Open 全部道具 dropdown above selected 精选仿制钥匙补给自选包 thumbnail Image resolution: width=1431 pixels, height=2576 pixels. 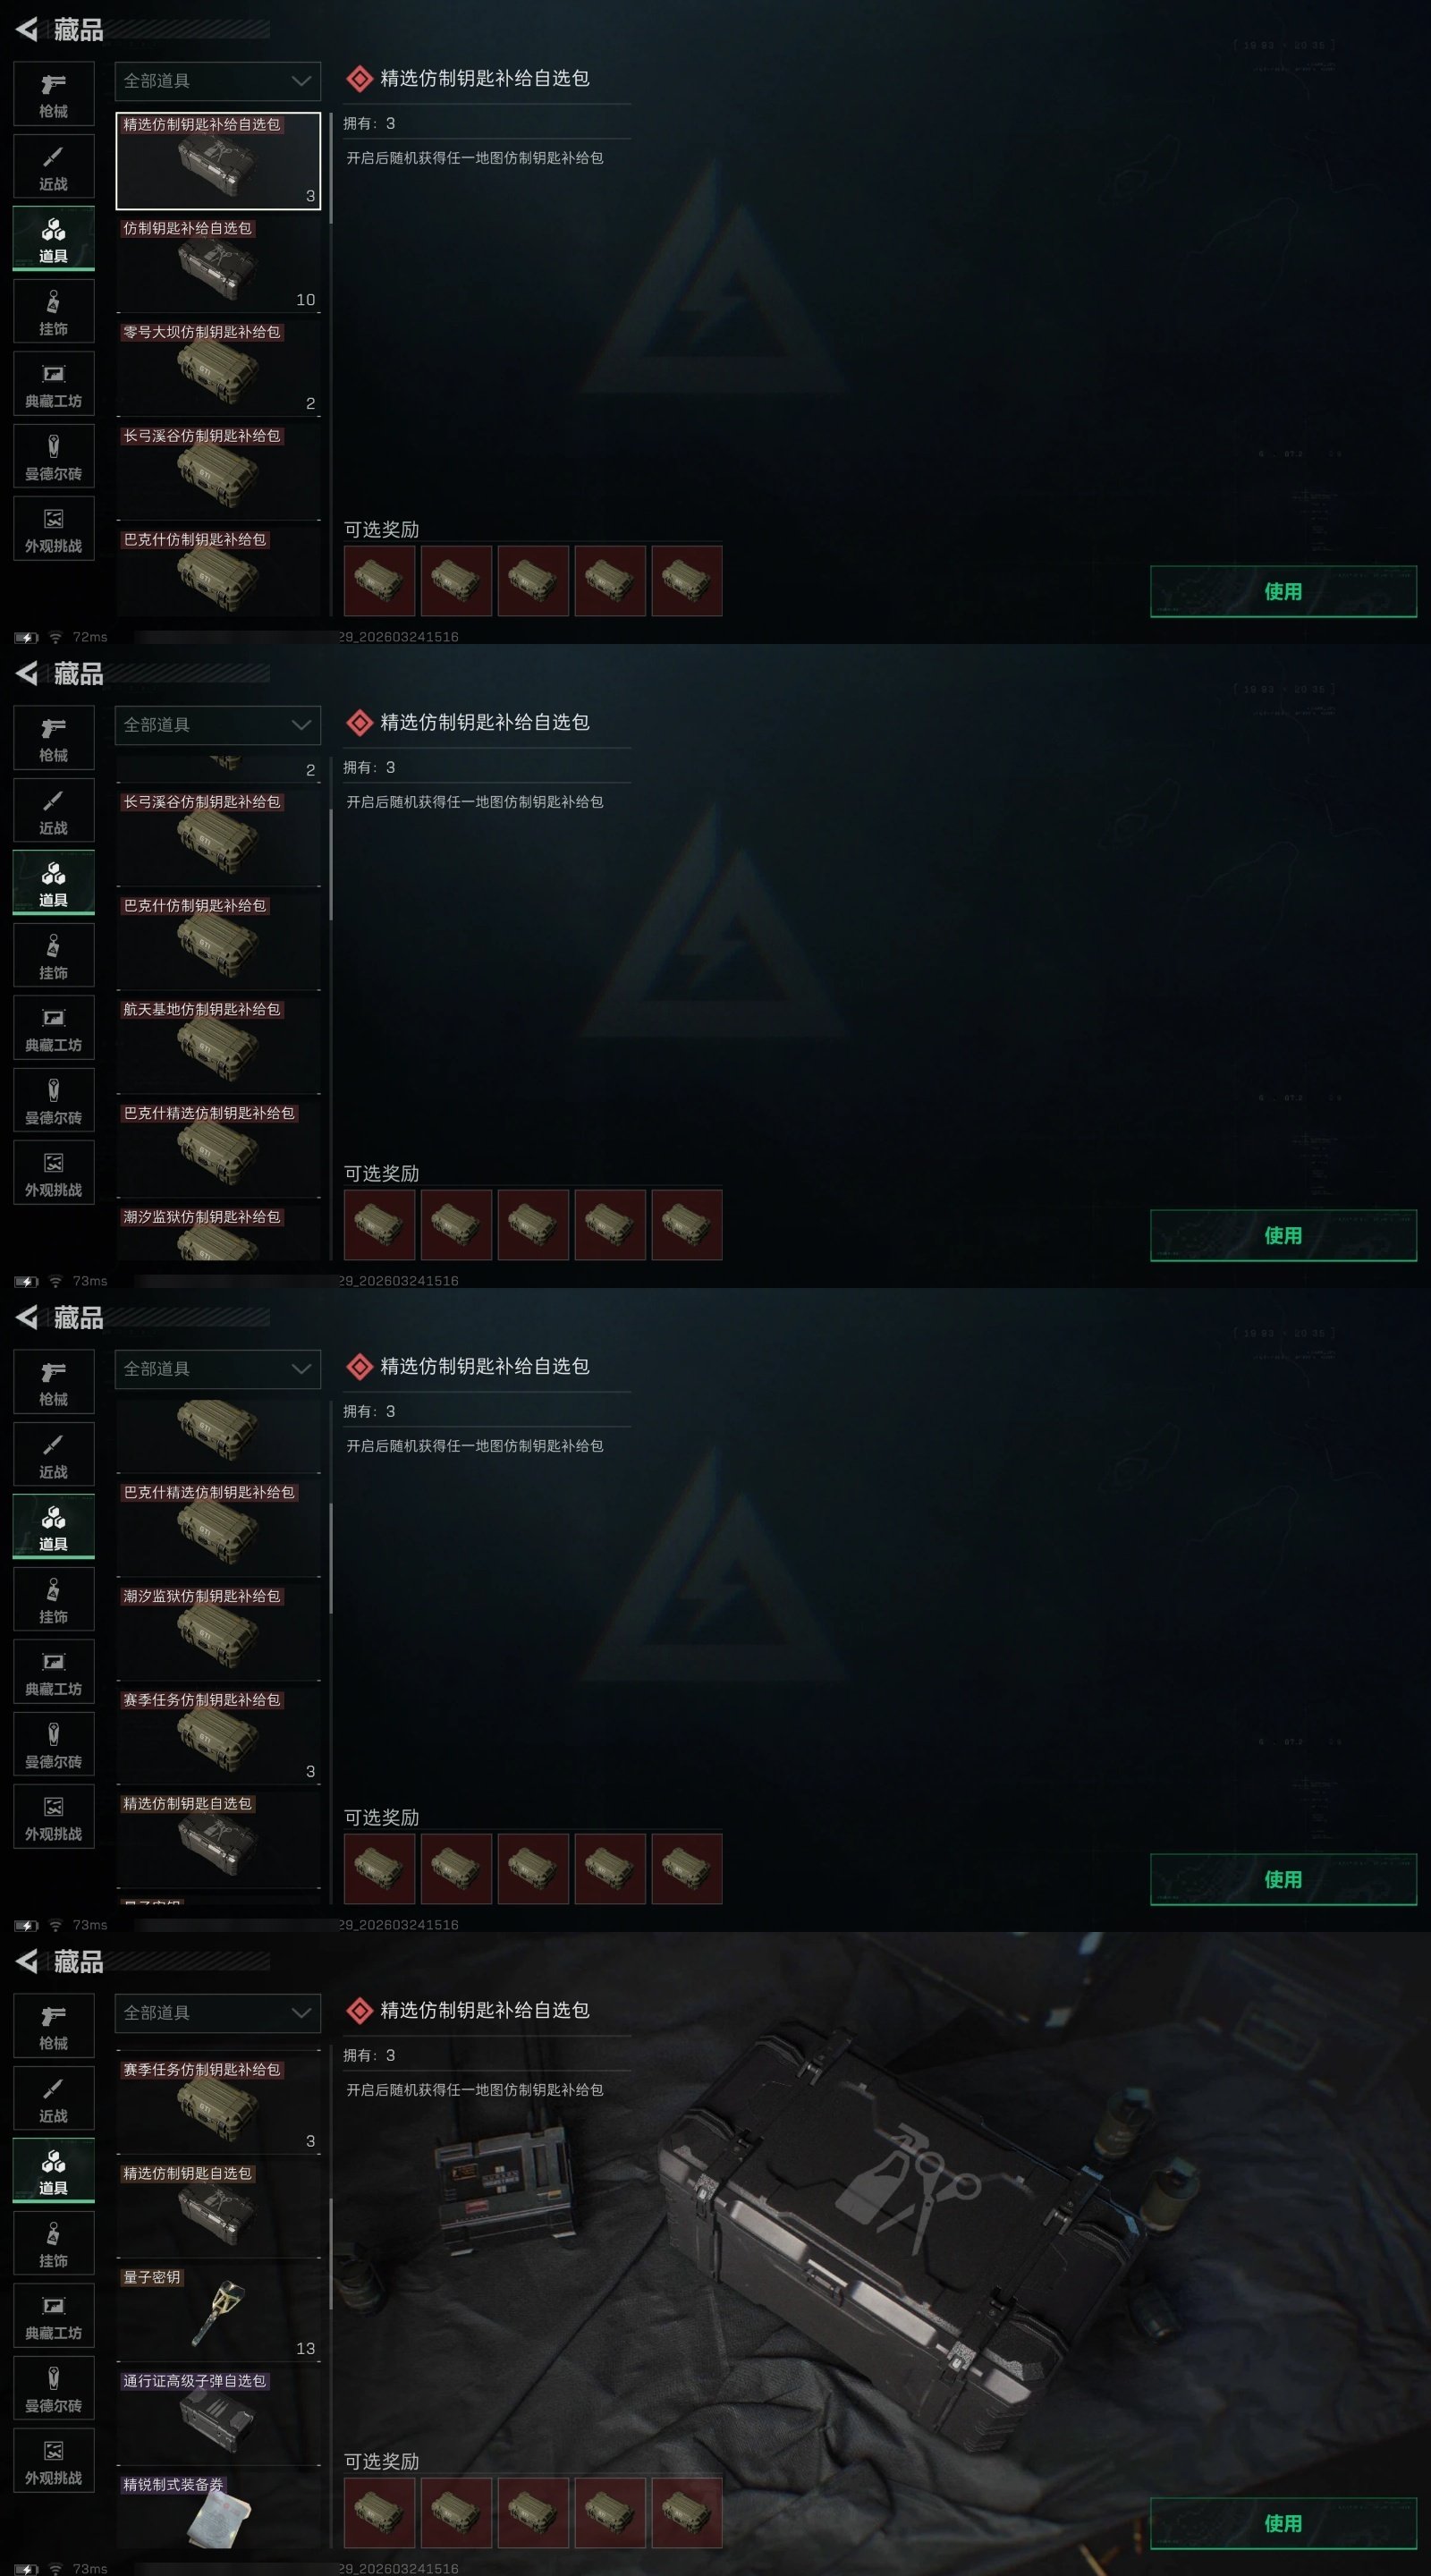[218, 81]
